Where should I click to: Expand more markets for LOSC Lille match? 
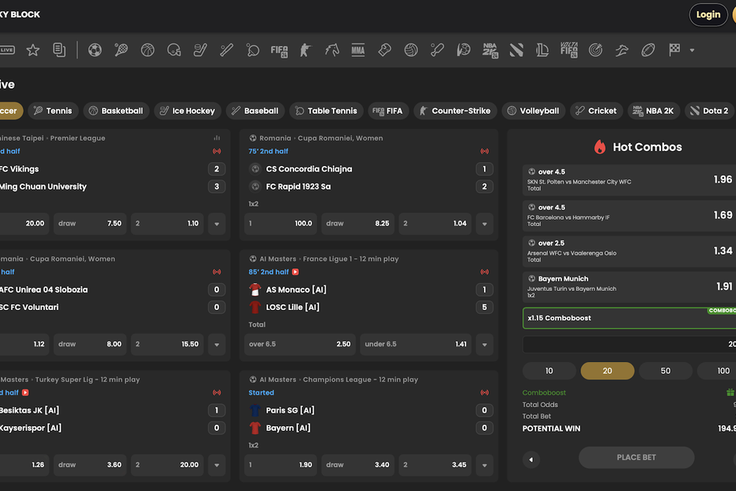[x=484, y=344]
